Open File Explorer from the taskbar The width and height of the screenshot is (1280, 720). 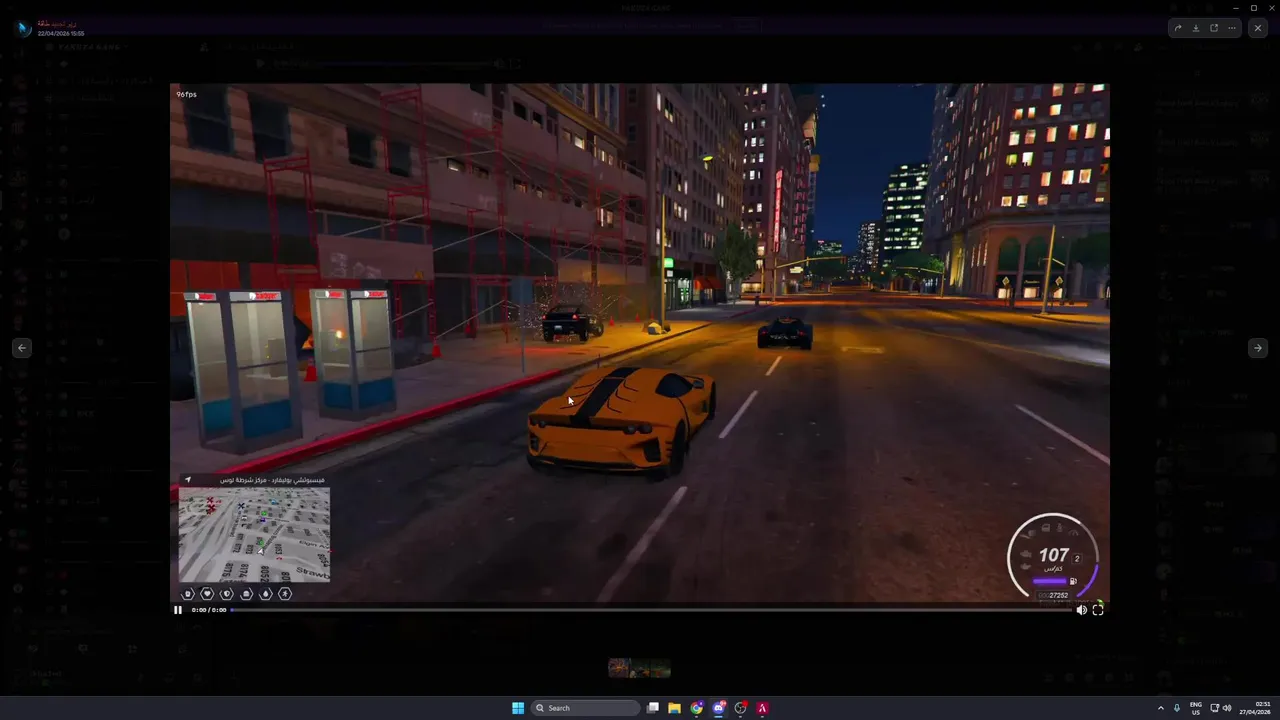[x=675, y=708]
